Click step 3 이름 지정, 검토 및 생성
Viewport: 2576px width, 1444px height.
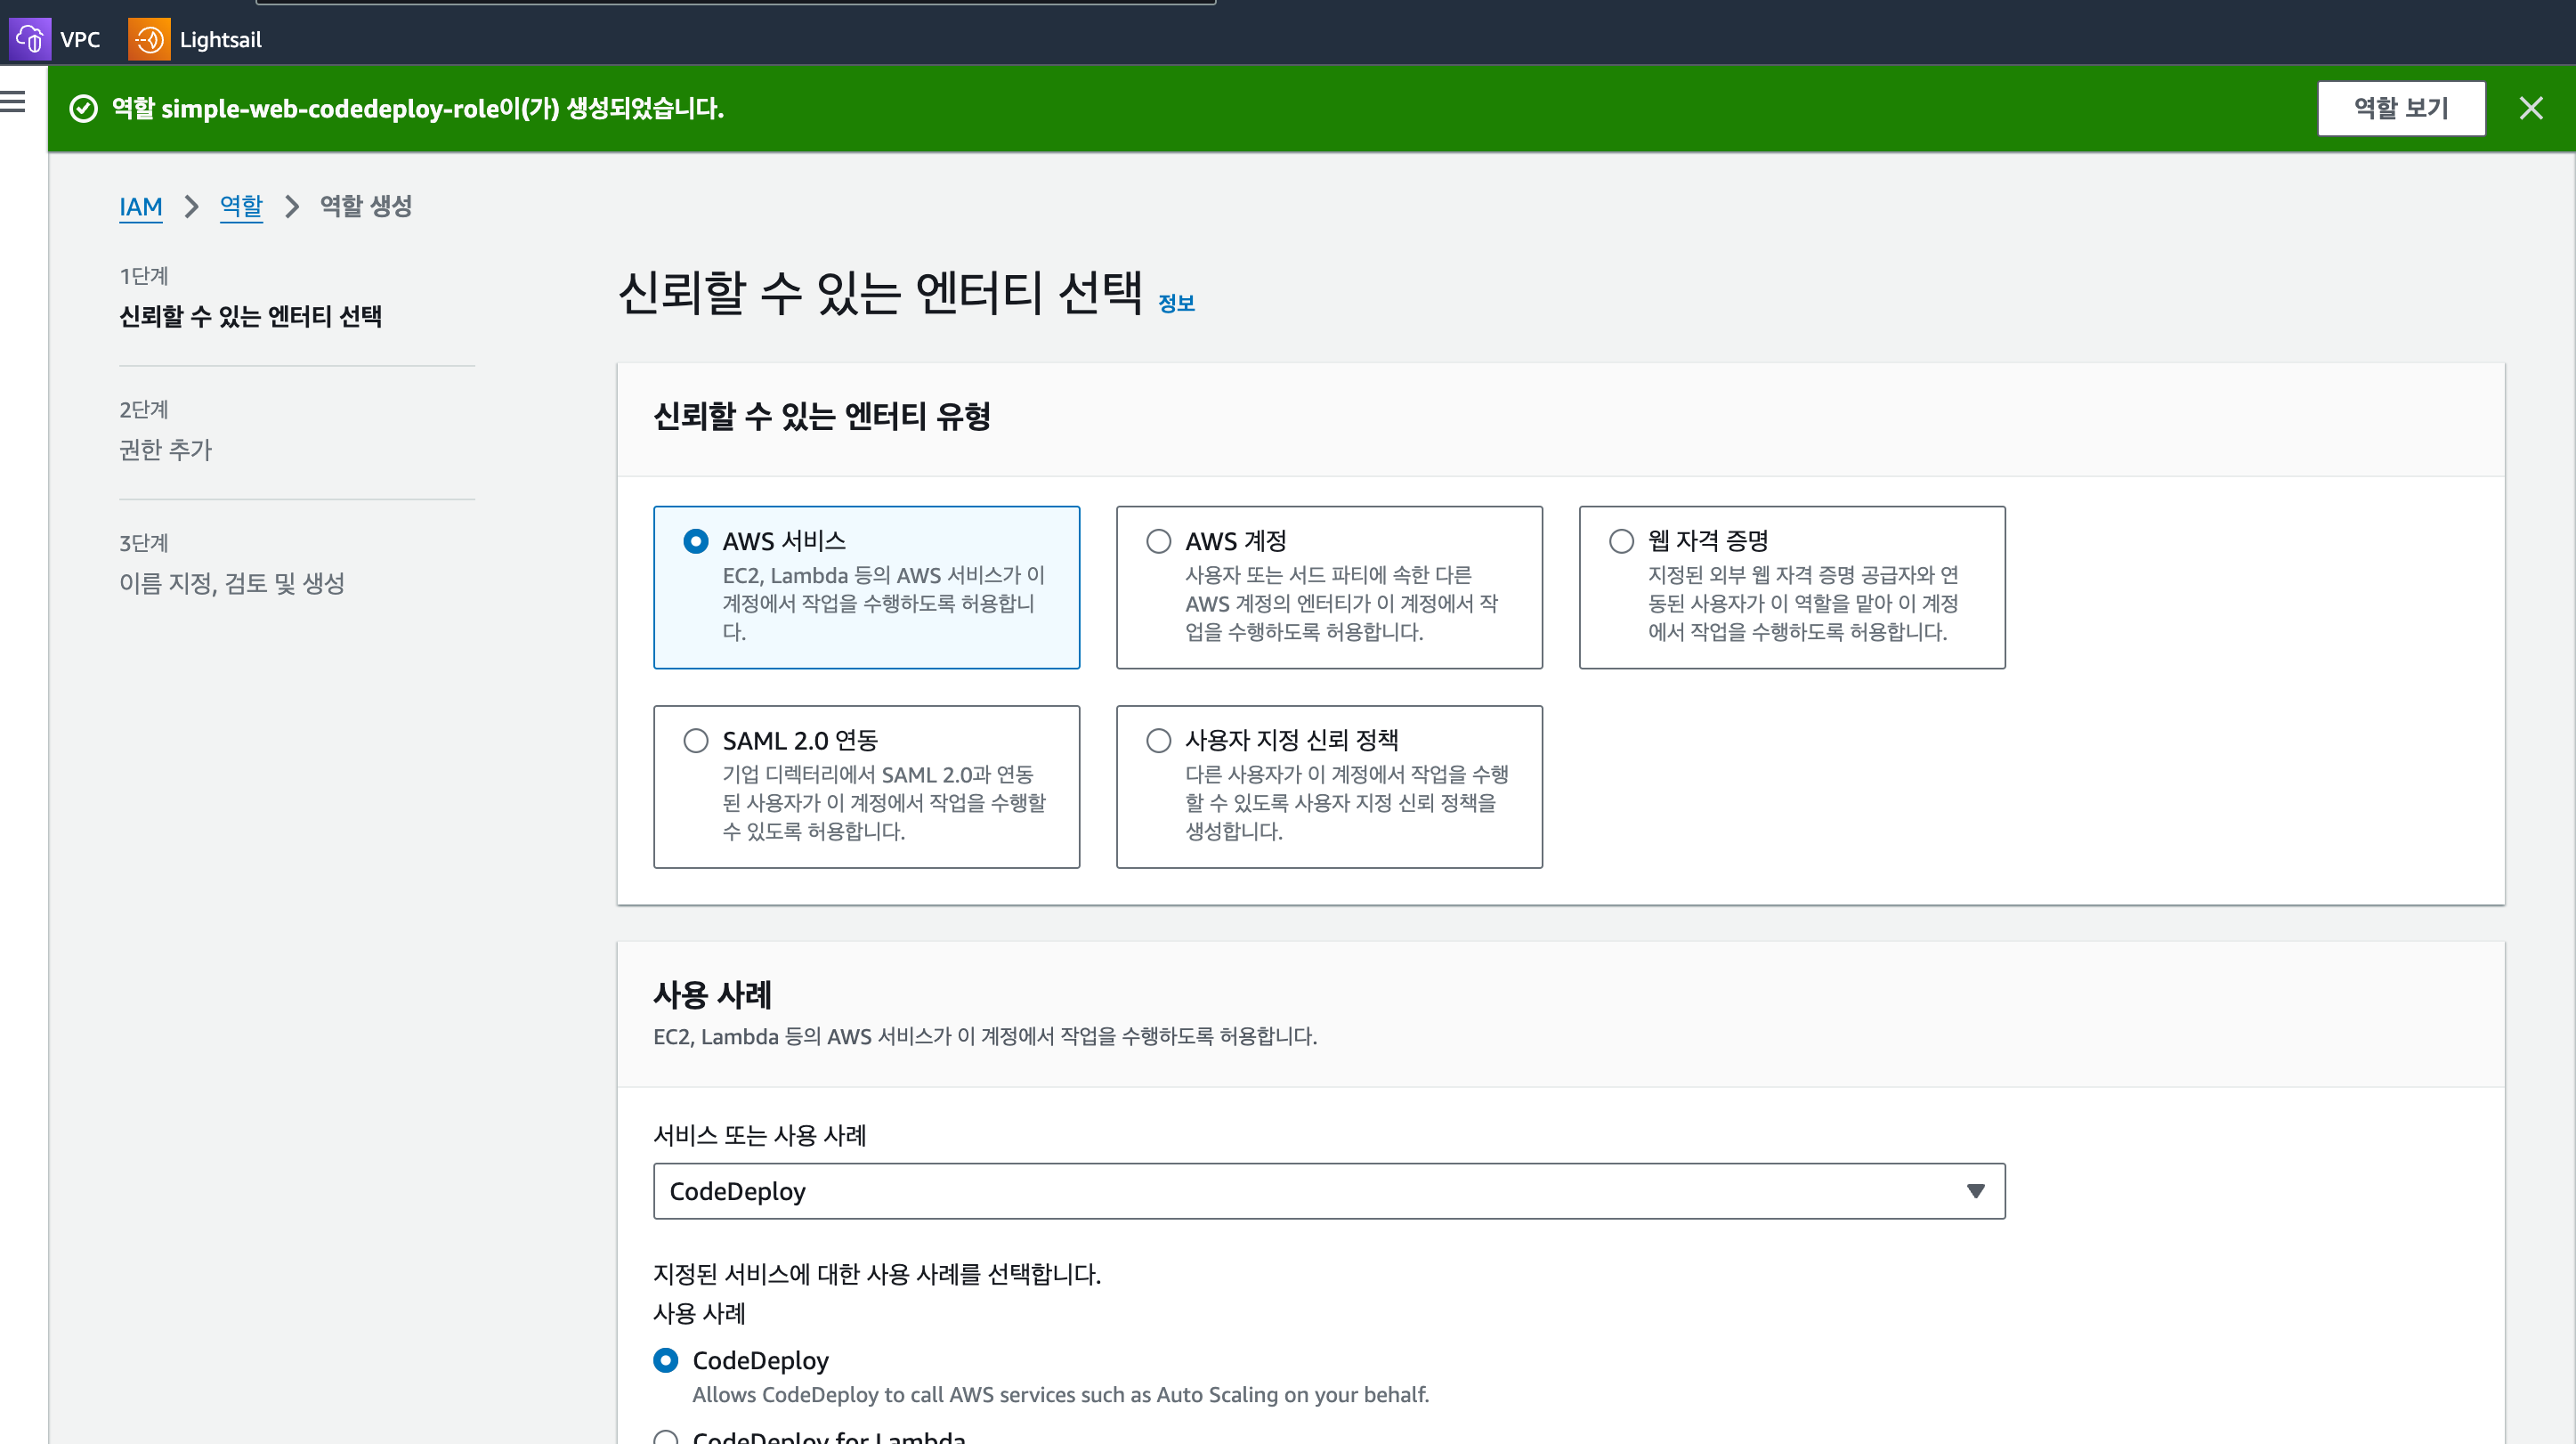pos(232,583)
